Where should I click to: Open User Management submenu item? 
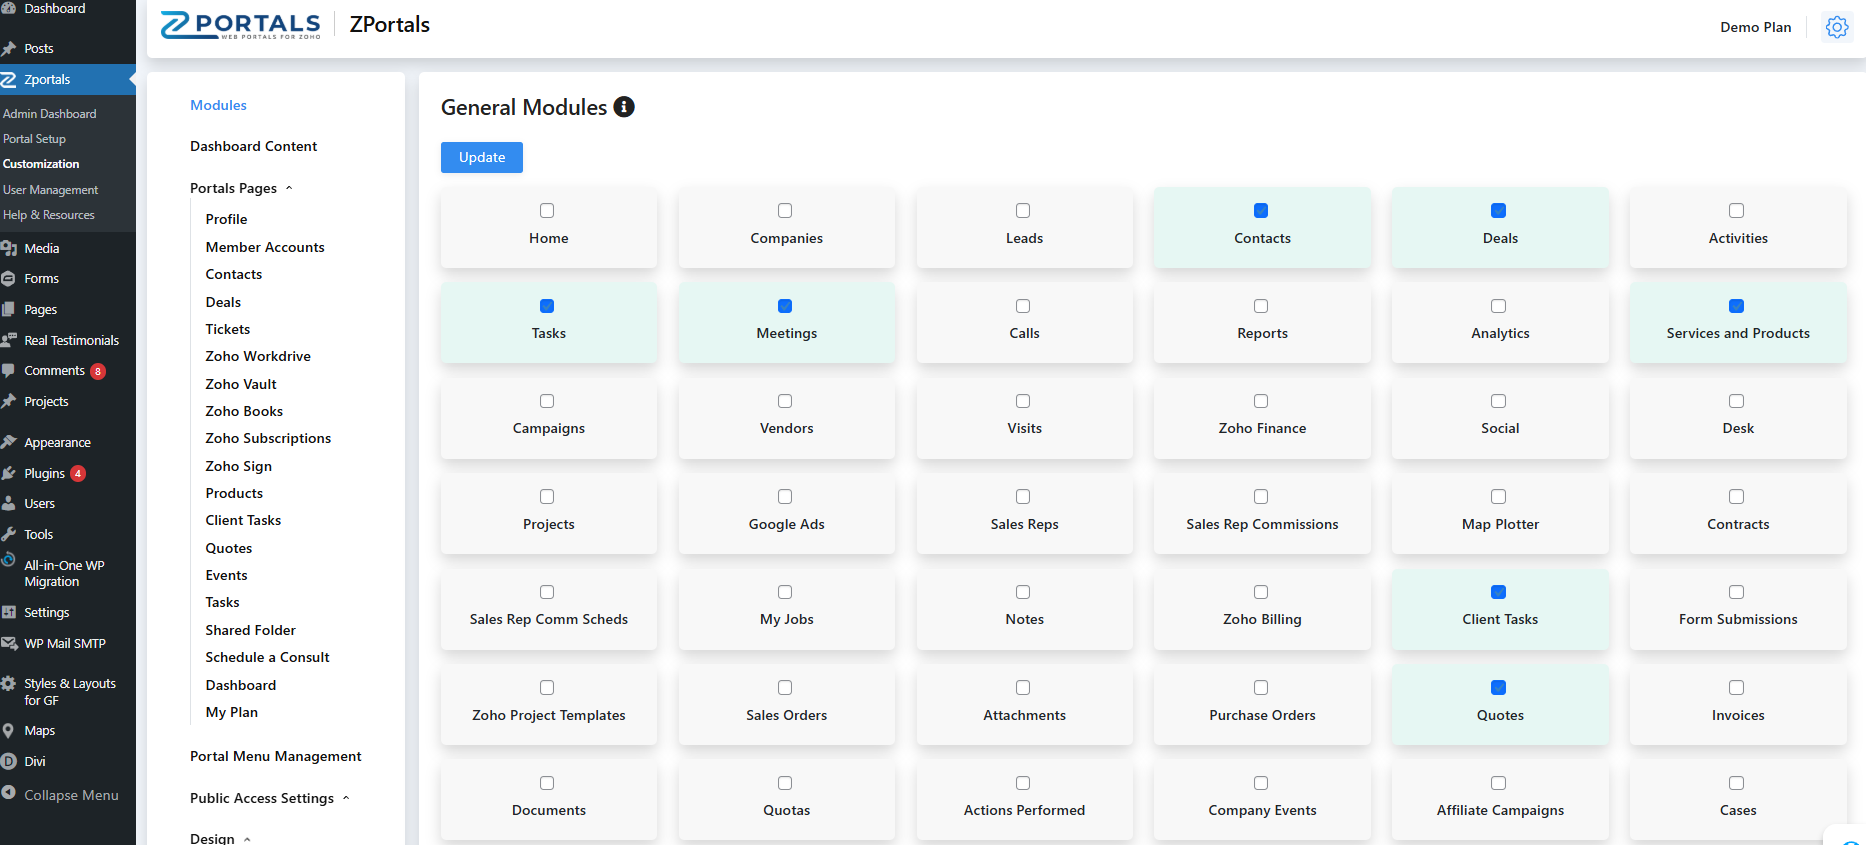click(50, 190)
